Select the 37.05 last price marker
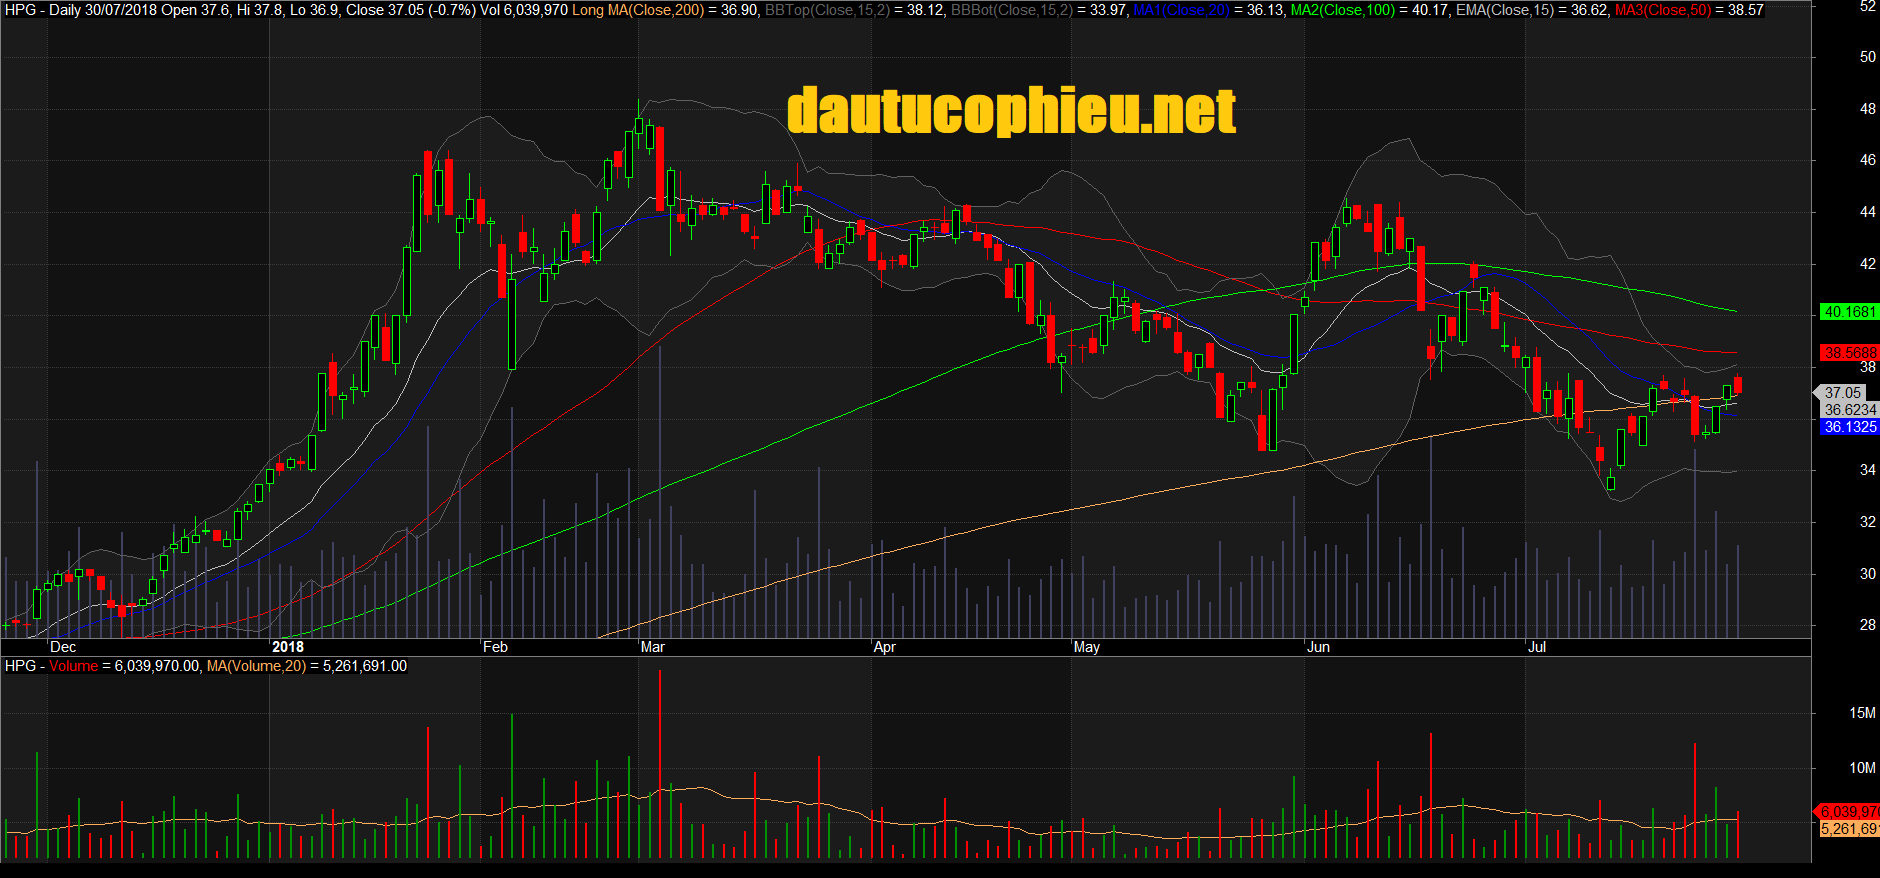Screen dimensions: 1880x878 pyautogui.click(x=1842, y=393)
